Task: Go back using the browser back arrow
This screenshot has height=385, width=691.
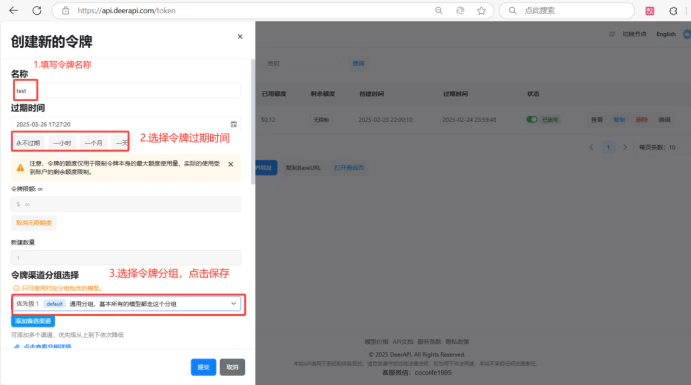Action: 14,11
